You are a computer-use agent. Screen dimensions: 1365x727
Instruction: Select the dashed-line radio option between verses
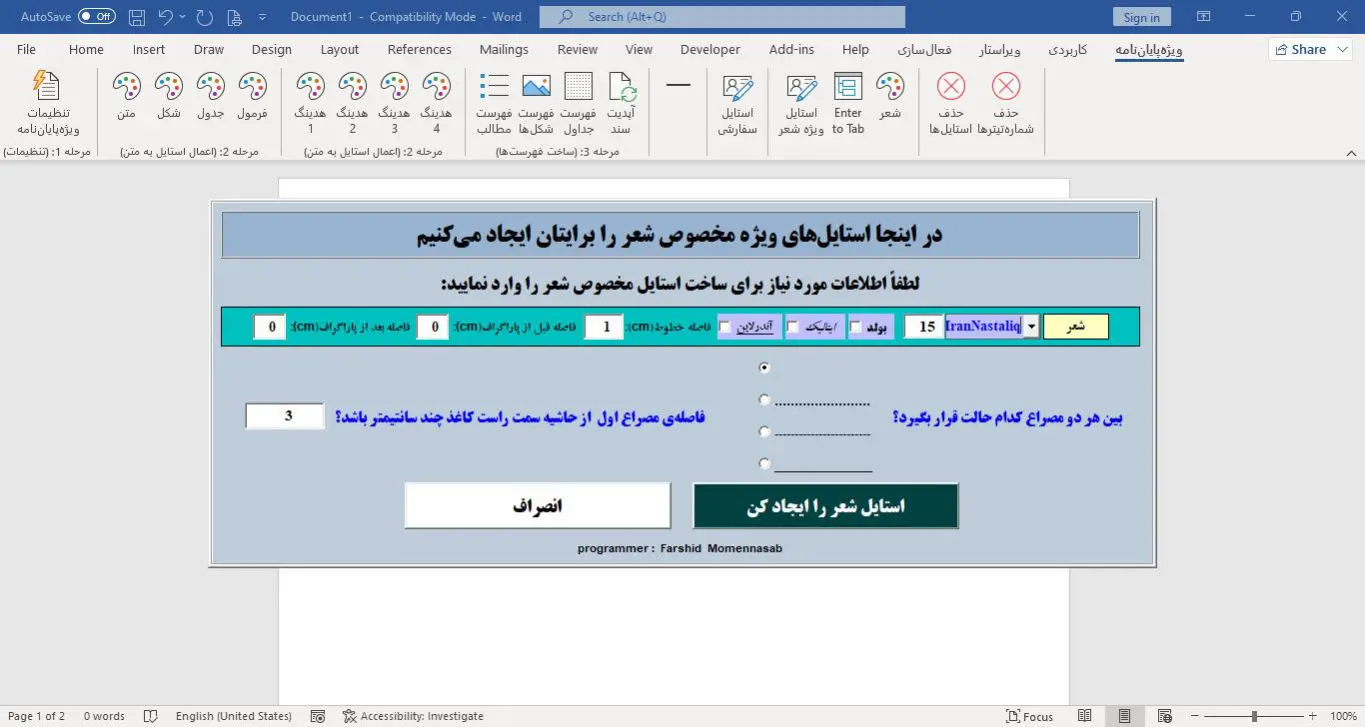tap(764, 431)
